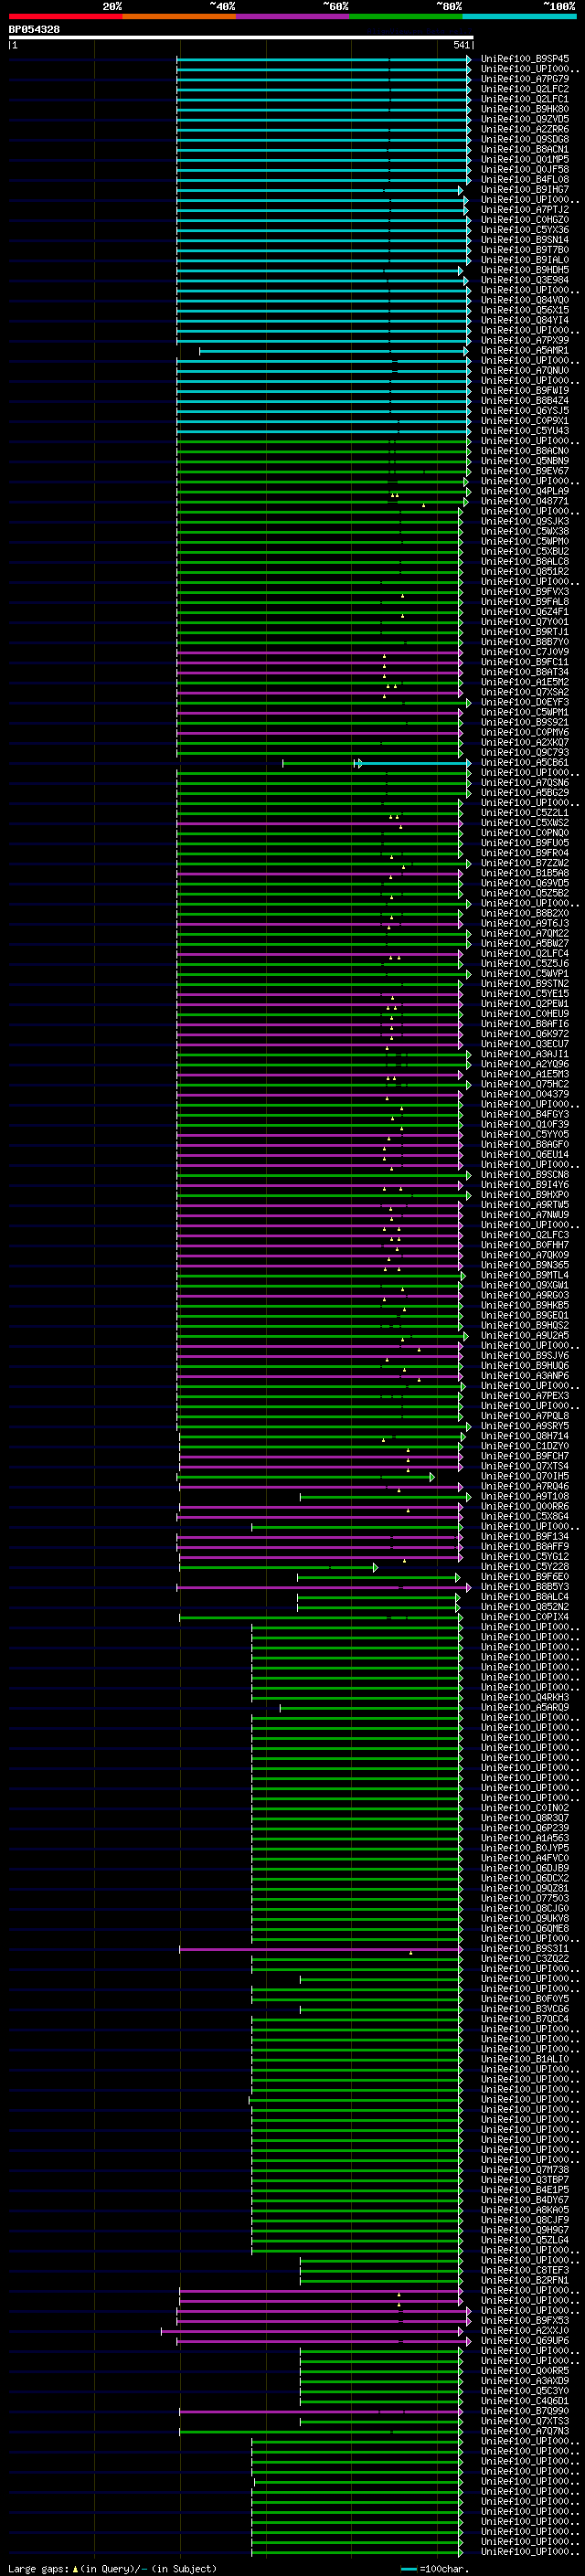585x2576 pixels.
Task: Select the UniRef100_Q69VD5 entry
Action: pos(525,883)
